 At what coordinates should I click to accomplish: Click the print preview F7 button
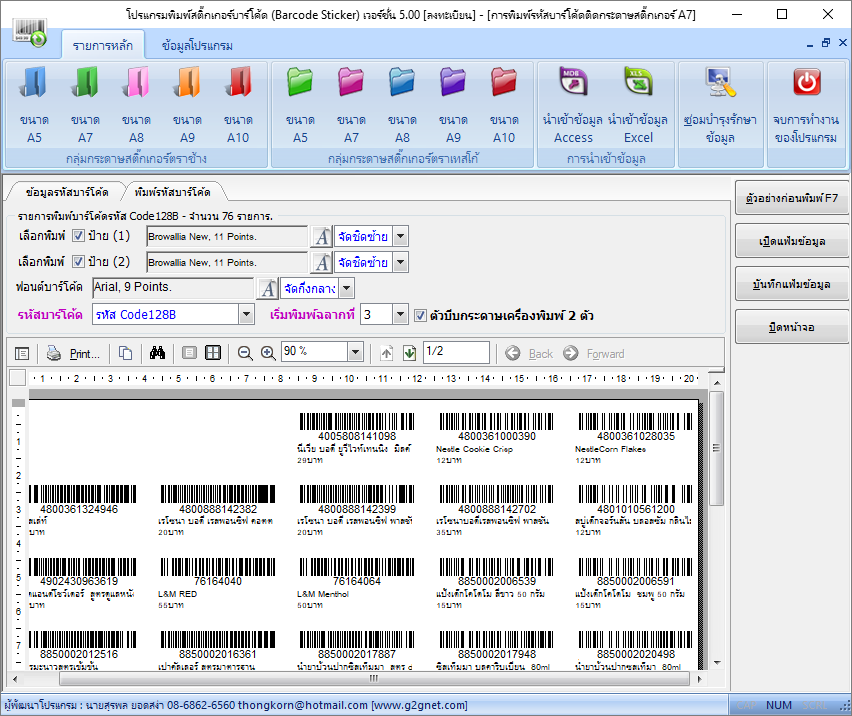pyautogui.click(x=792, y=198)
